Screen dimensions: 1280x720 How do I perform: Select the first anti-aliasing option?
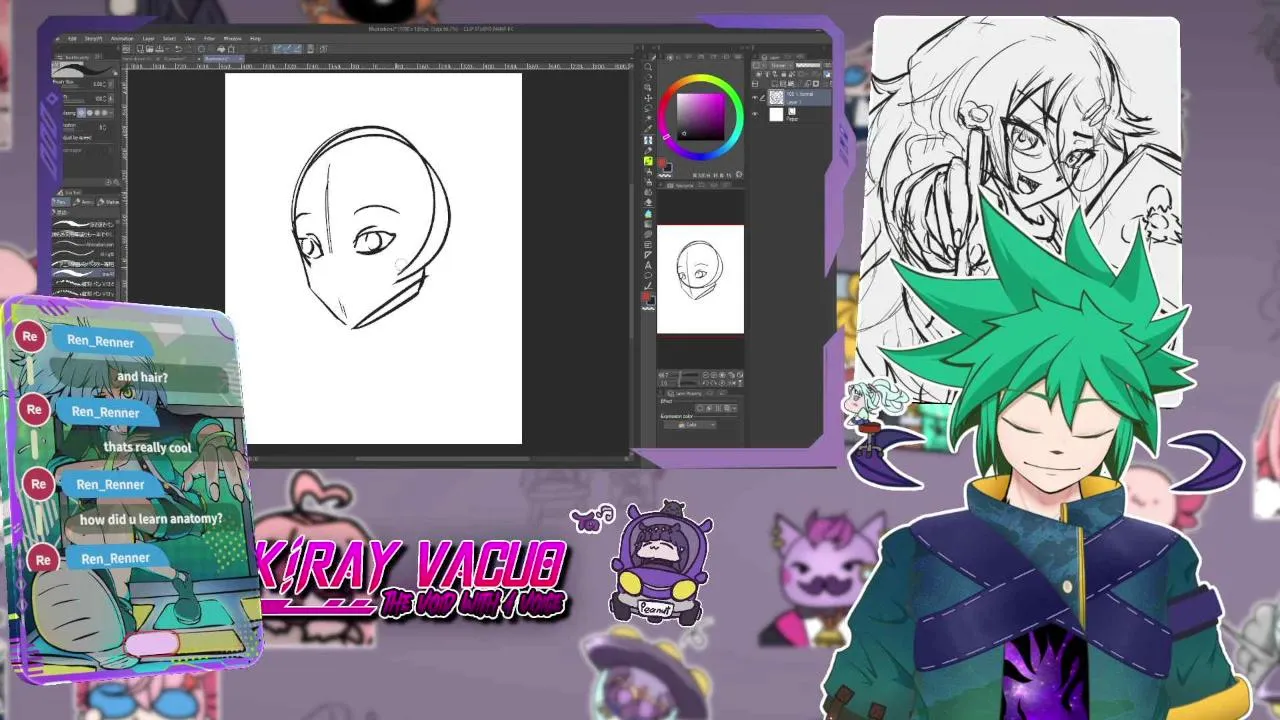pyautogui.click(x=81, y=113)
